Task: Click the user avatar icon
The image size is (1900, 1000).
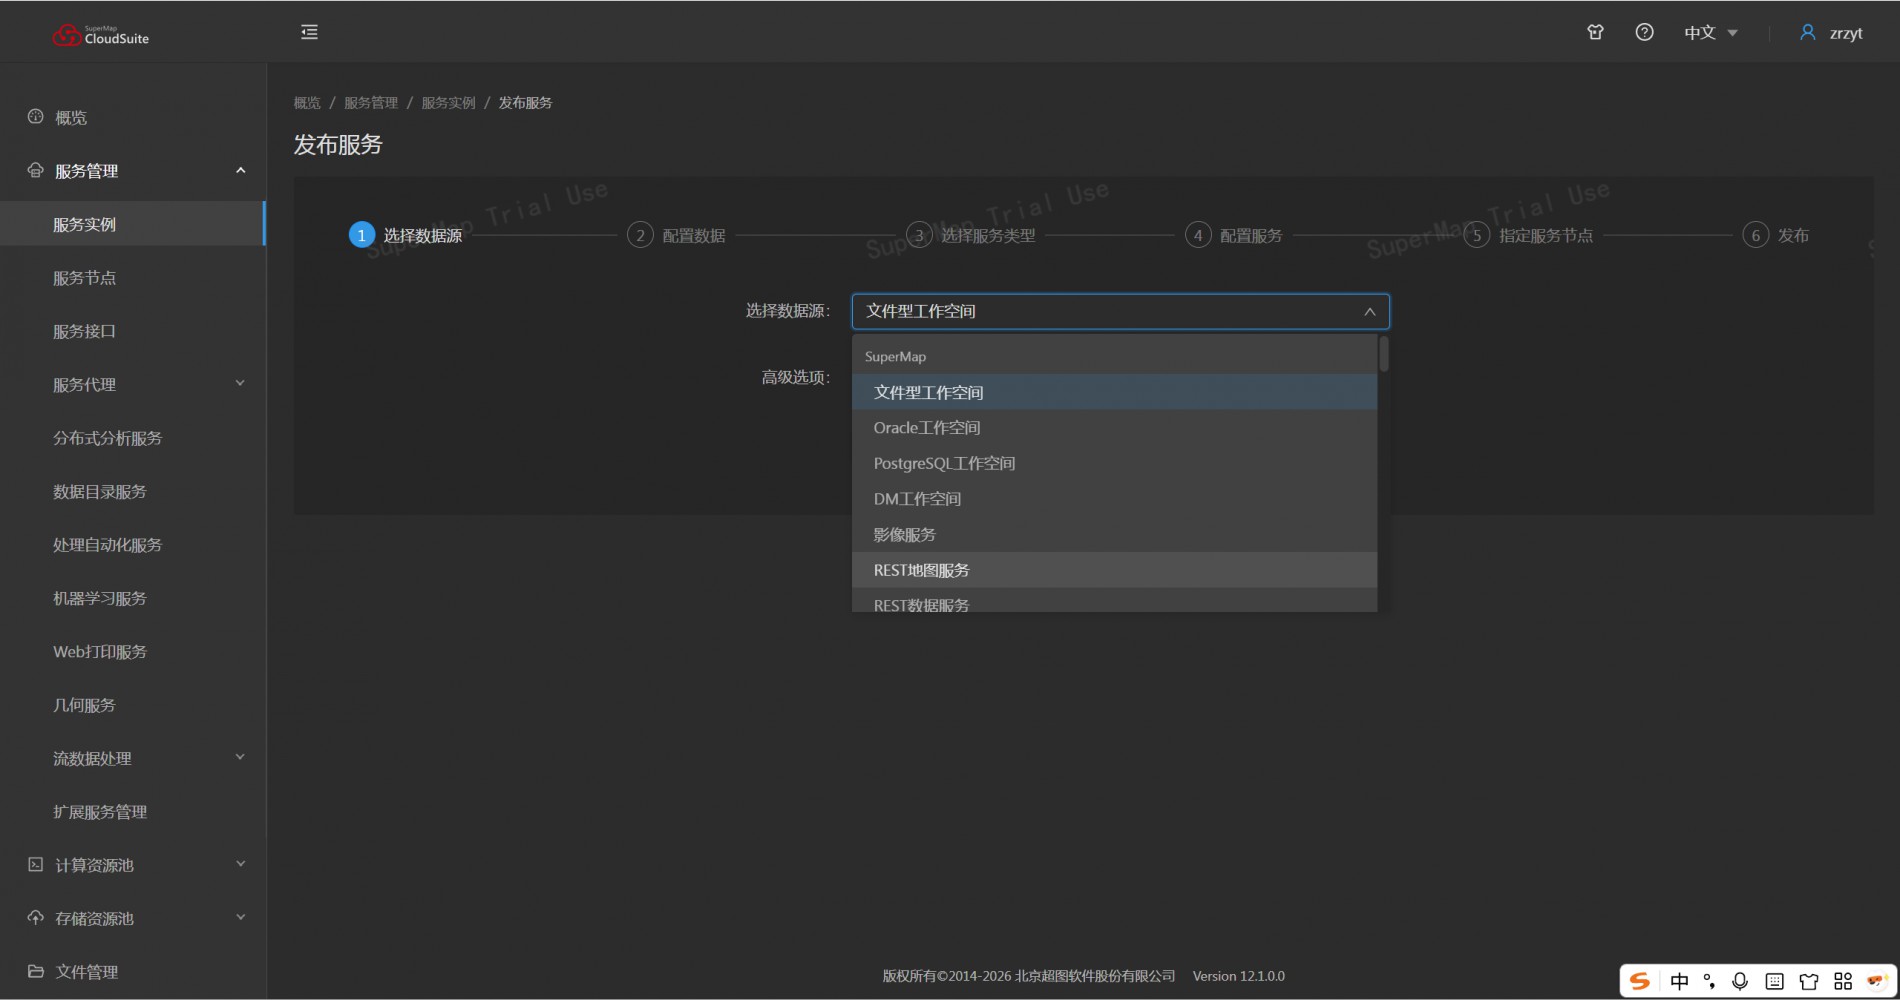Action: coord(1807,32)
